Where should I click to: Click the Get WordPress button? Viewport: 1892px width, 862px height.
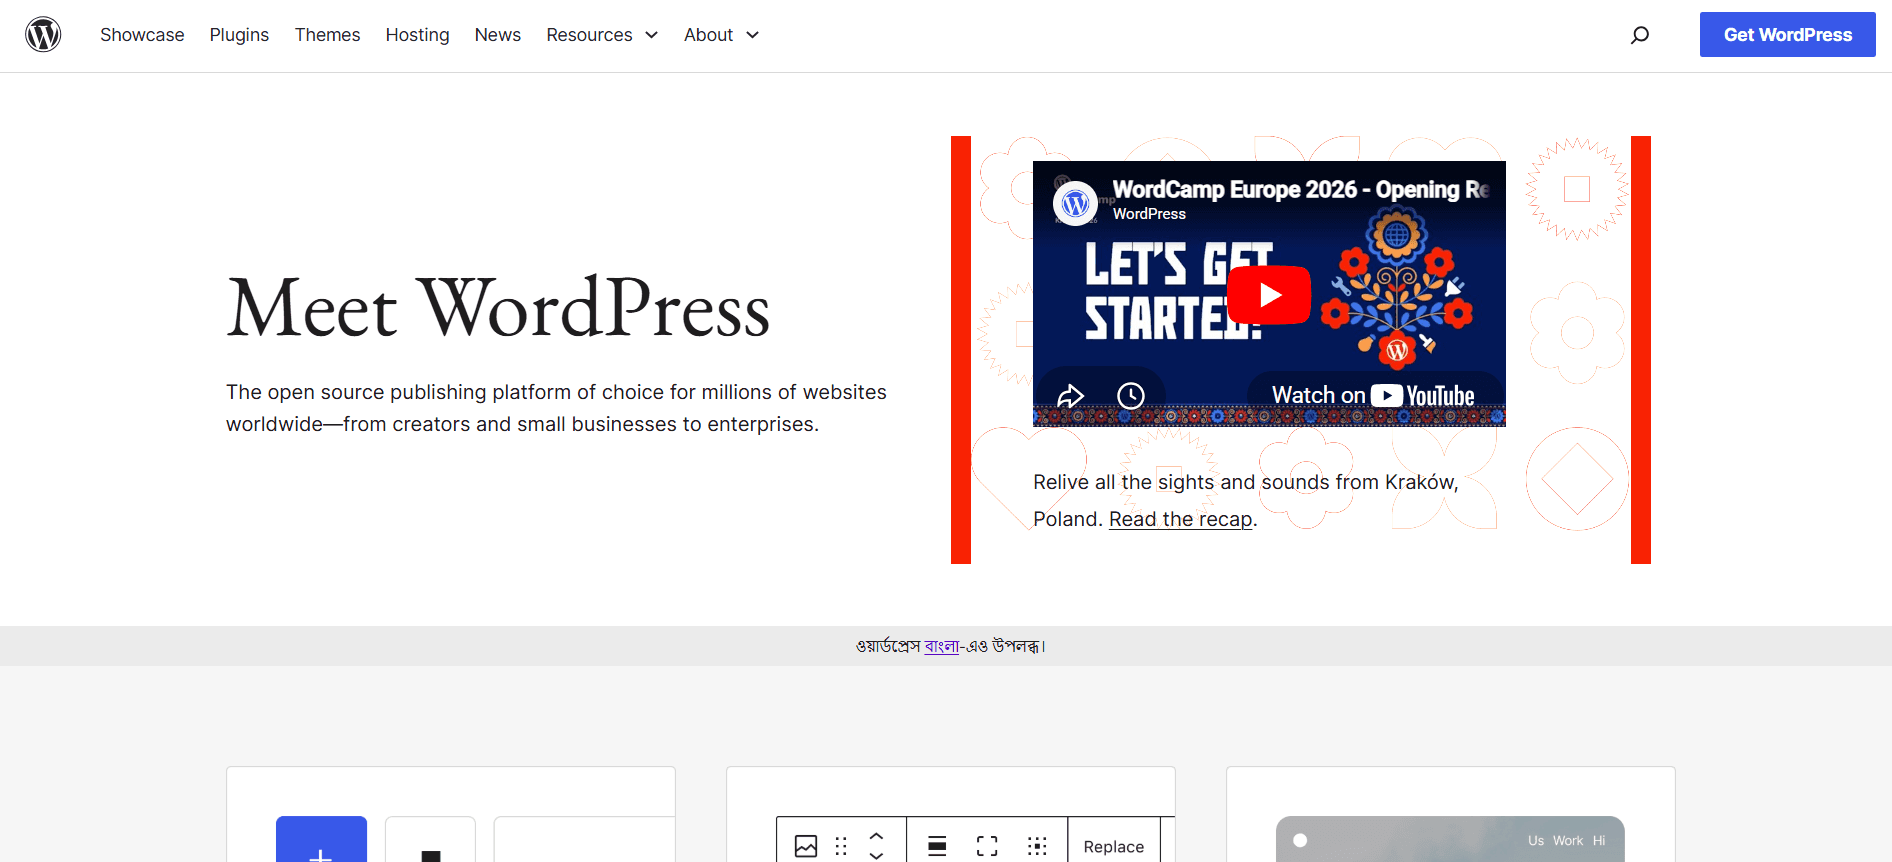pyautogui.click(x=1788, y=35)
